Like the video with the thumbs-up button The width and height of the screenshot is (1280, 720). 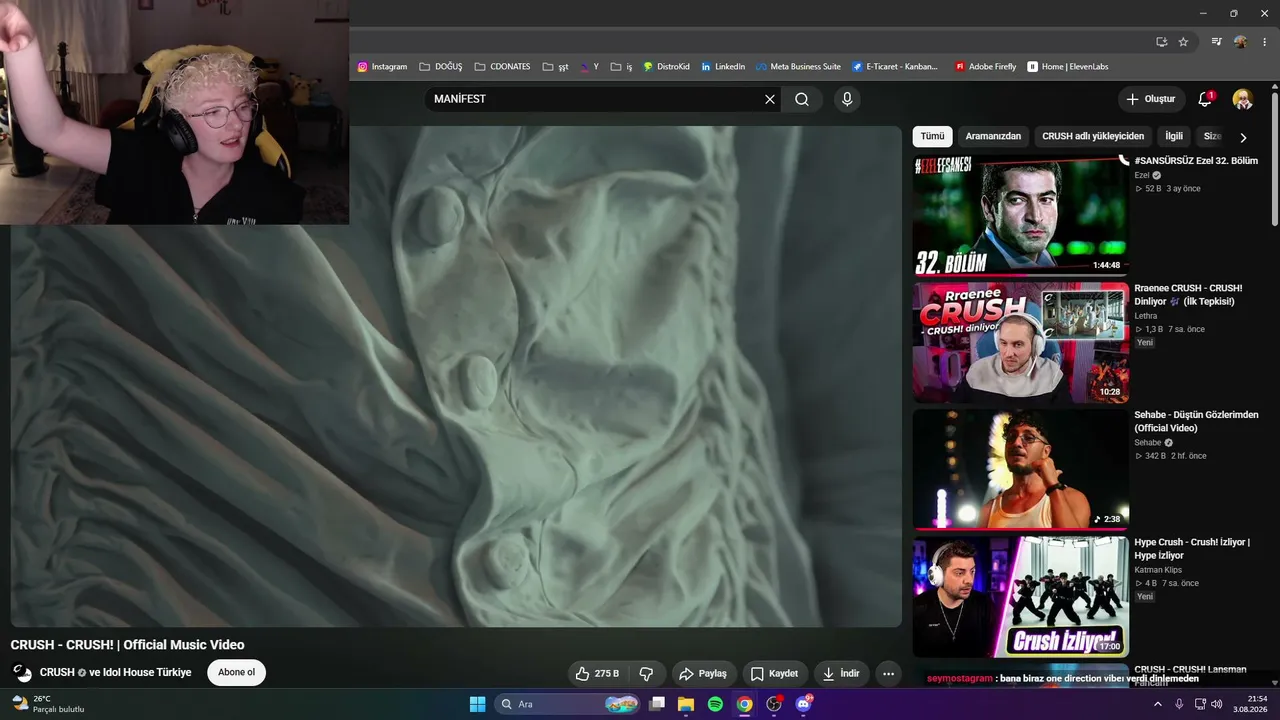[597, 674]
